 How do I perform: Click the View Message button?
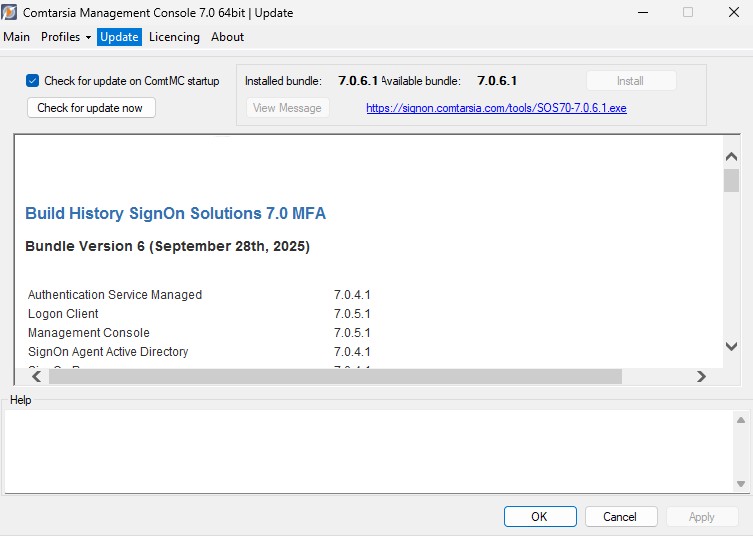point(288,108)
